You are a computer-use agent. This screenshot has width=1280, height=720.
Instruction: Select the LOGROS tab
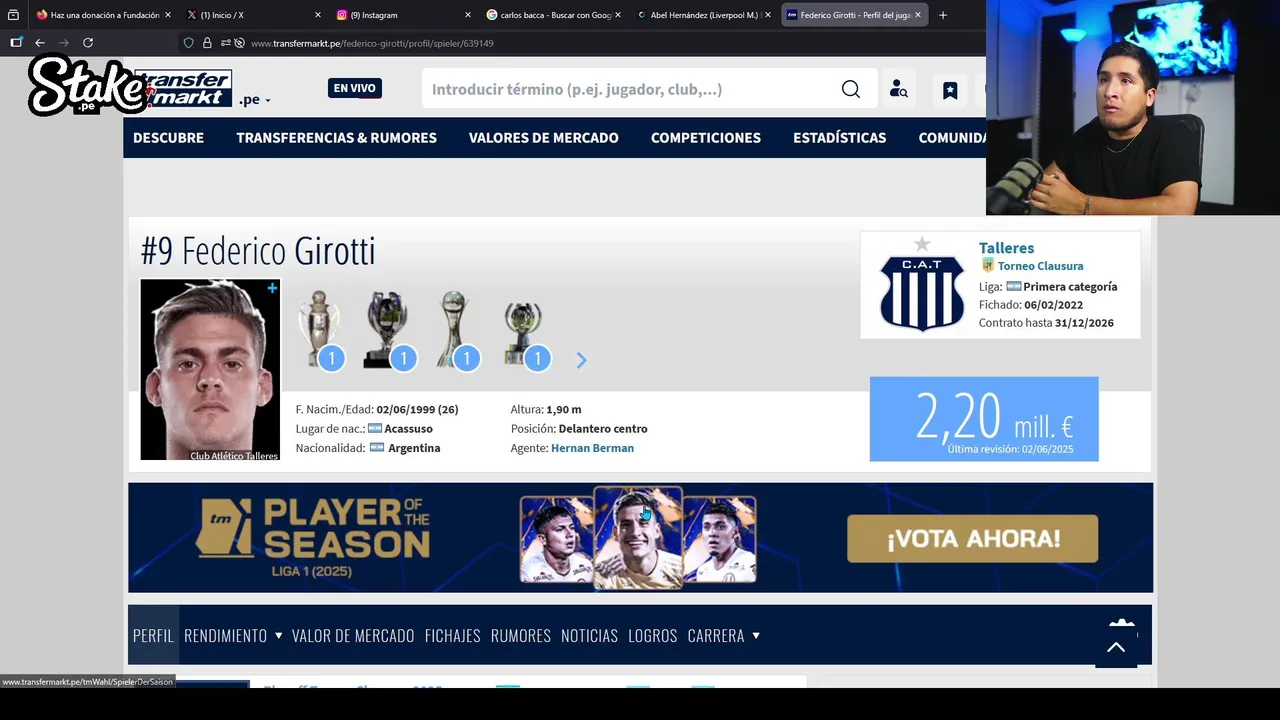click(653, 636)
